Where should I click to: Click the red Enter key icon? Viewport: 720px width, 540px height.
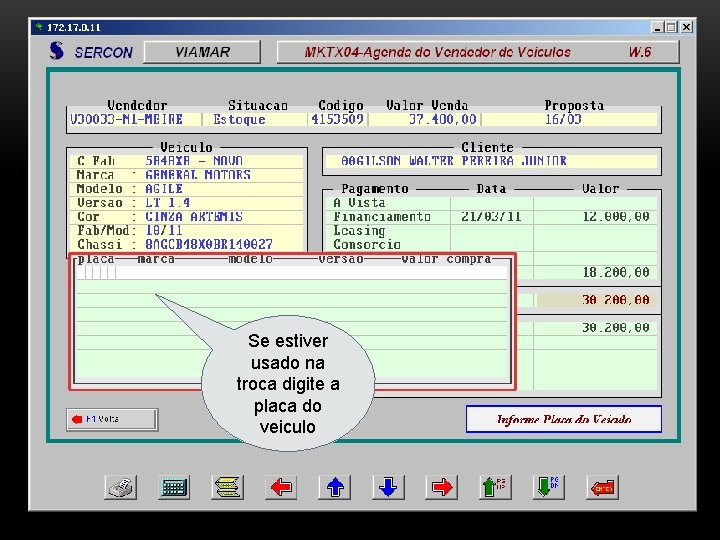tap(602, 487)
